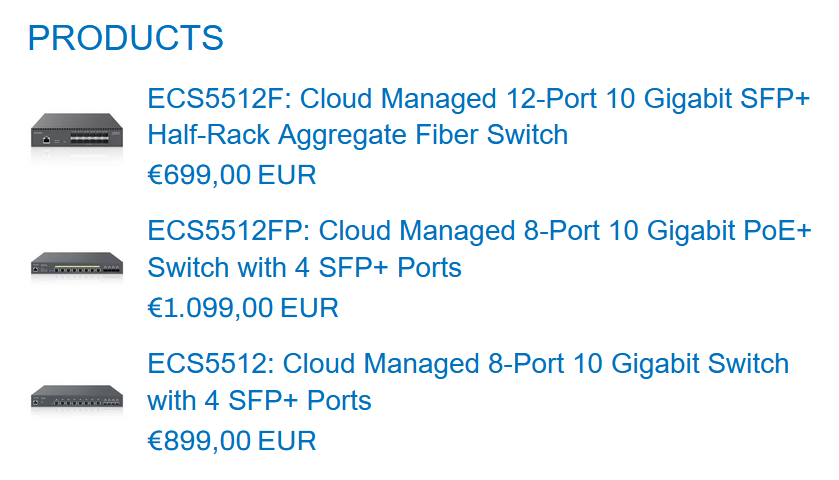839x480 pixels.
Task: Click the ECS5512 switch product image
Action: tap(77, 397)
